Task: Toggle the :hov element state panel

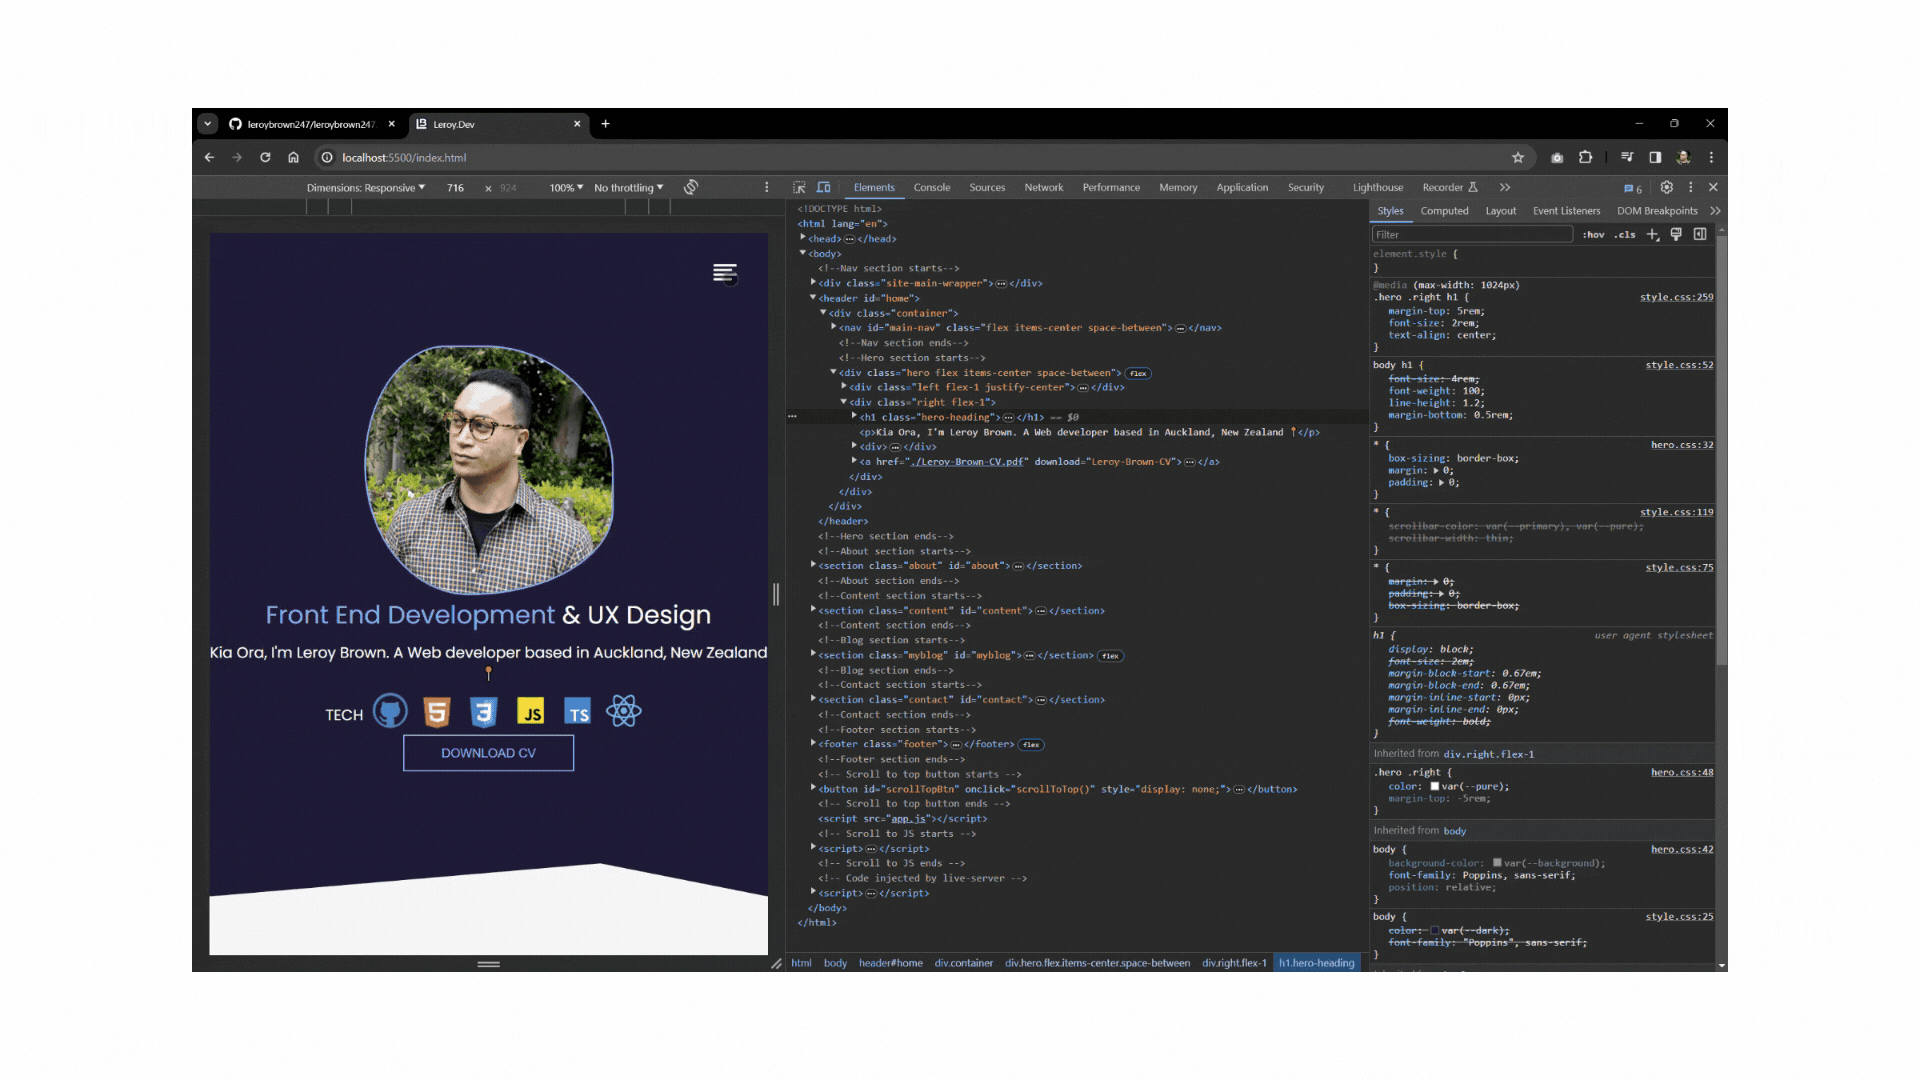Action: click(1594, 235)
